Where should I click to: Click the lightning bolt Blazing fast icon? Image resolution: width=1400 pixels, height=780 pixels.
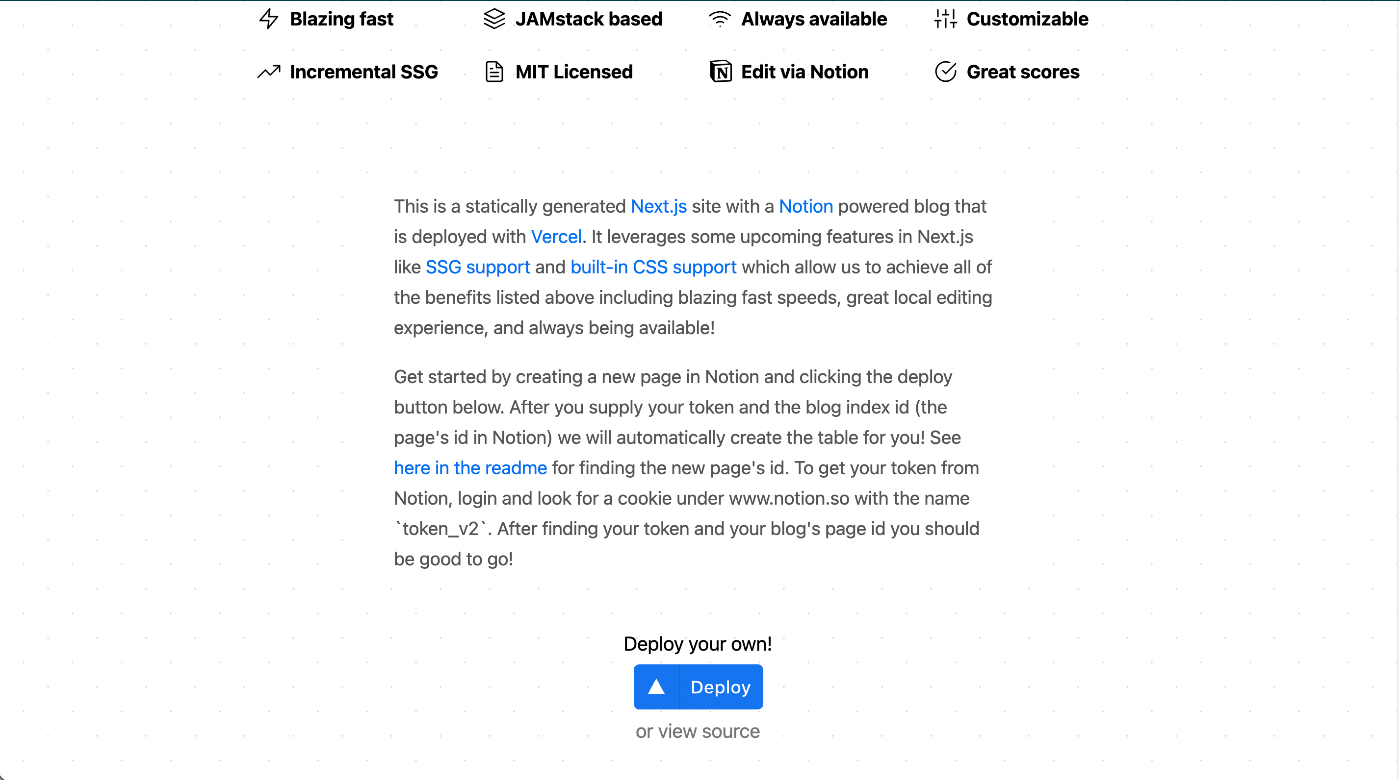(268, 19)
